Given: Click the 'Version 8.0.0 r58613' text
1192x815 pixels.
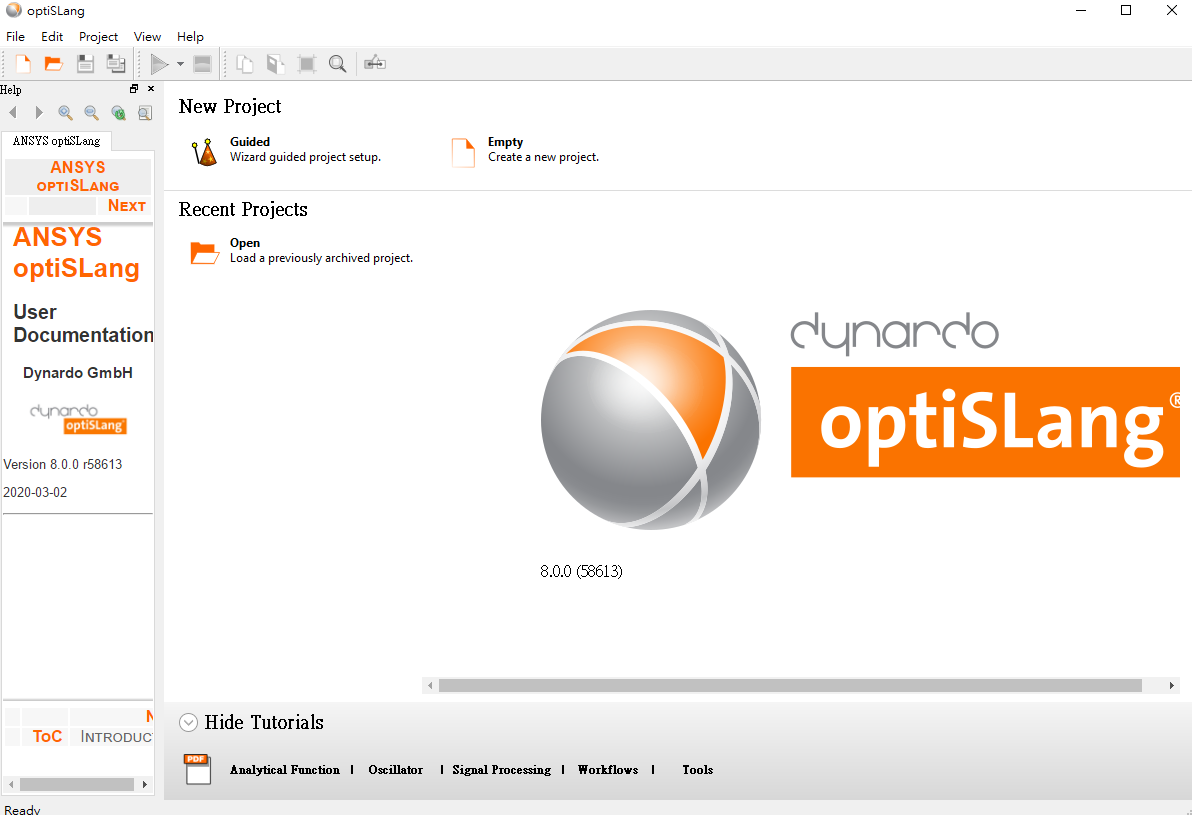Looking at the screenshot, I should 62,464.
